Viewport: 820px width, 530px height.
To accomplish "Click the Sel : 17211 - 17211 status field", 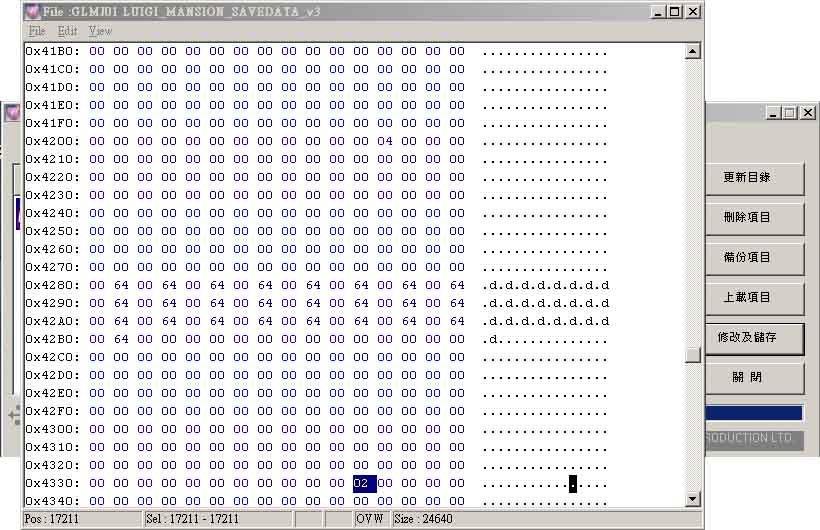I will click(x=218, y=519).
